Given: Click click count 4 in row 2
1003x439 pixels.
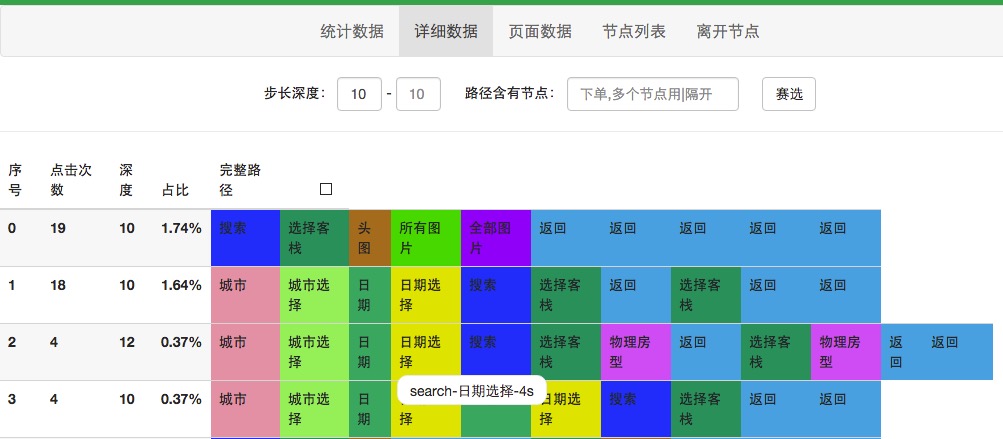Looking at the screenshot, I should click(x=54, y=342).
